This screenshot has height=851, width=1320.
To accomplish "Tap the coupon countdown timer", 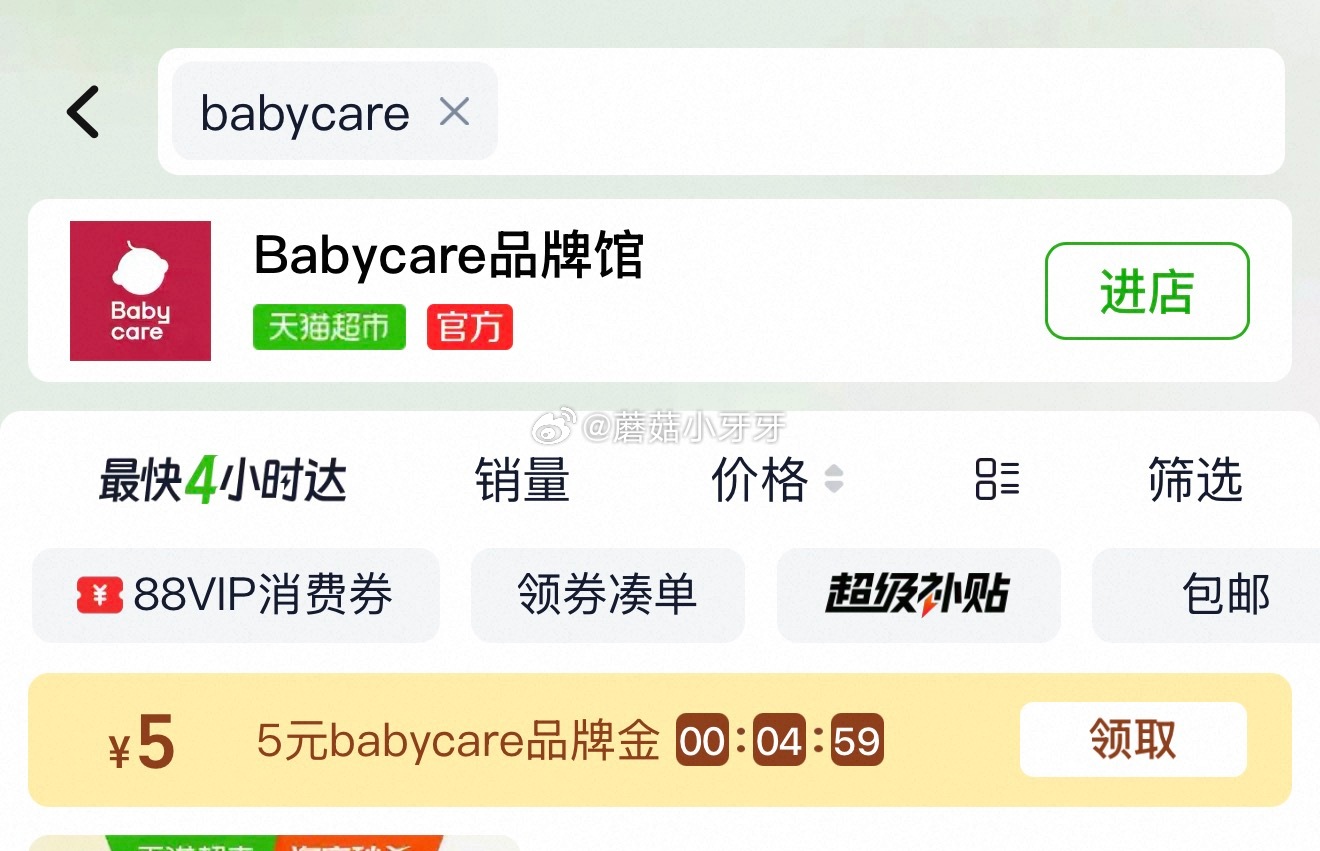I will click(780, 741).
